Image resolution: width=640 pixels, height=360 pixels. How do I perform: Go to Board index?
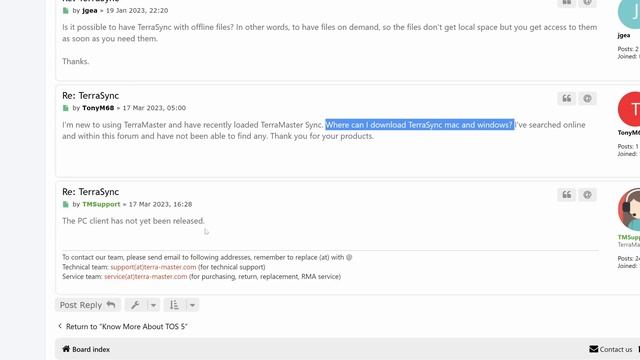[x=86, y=349]
